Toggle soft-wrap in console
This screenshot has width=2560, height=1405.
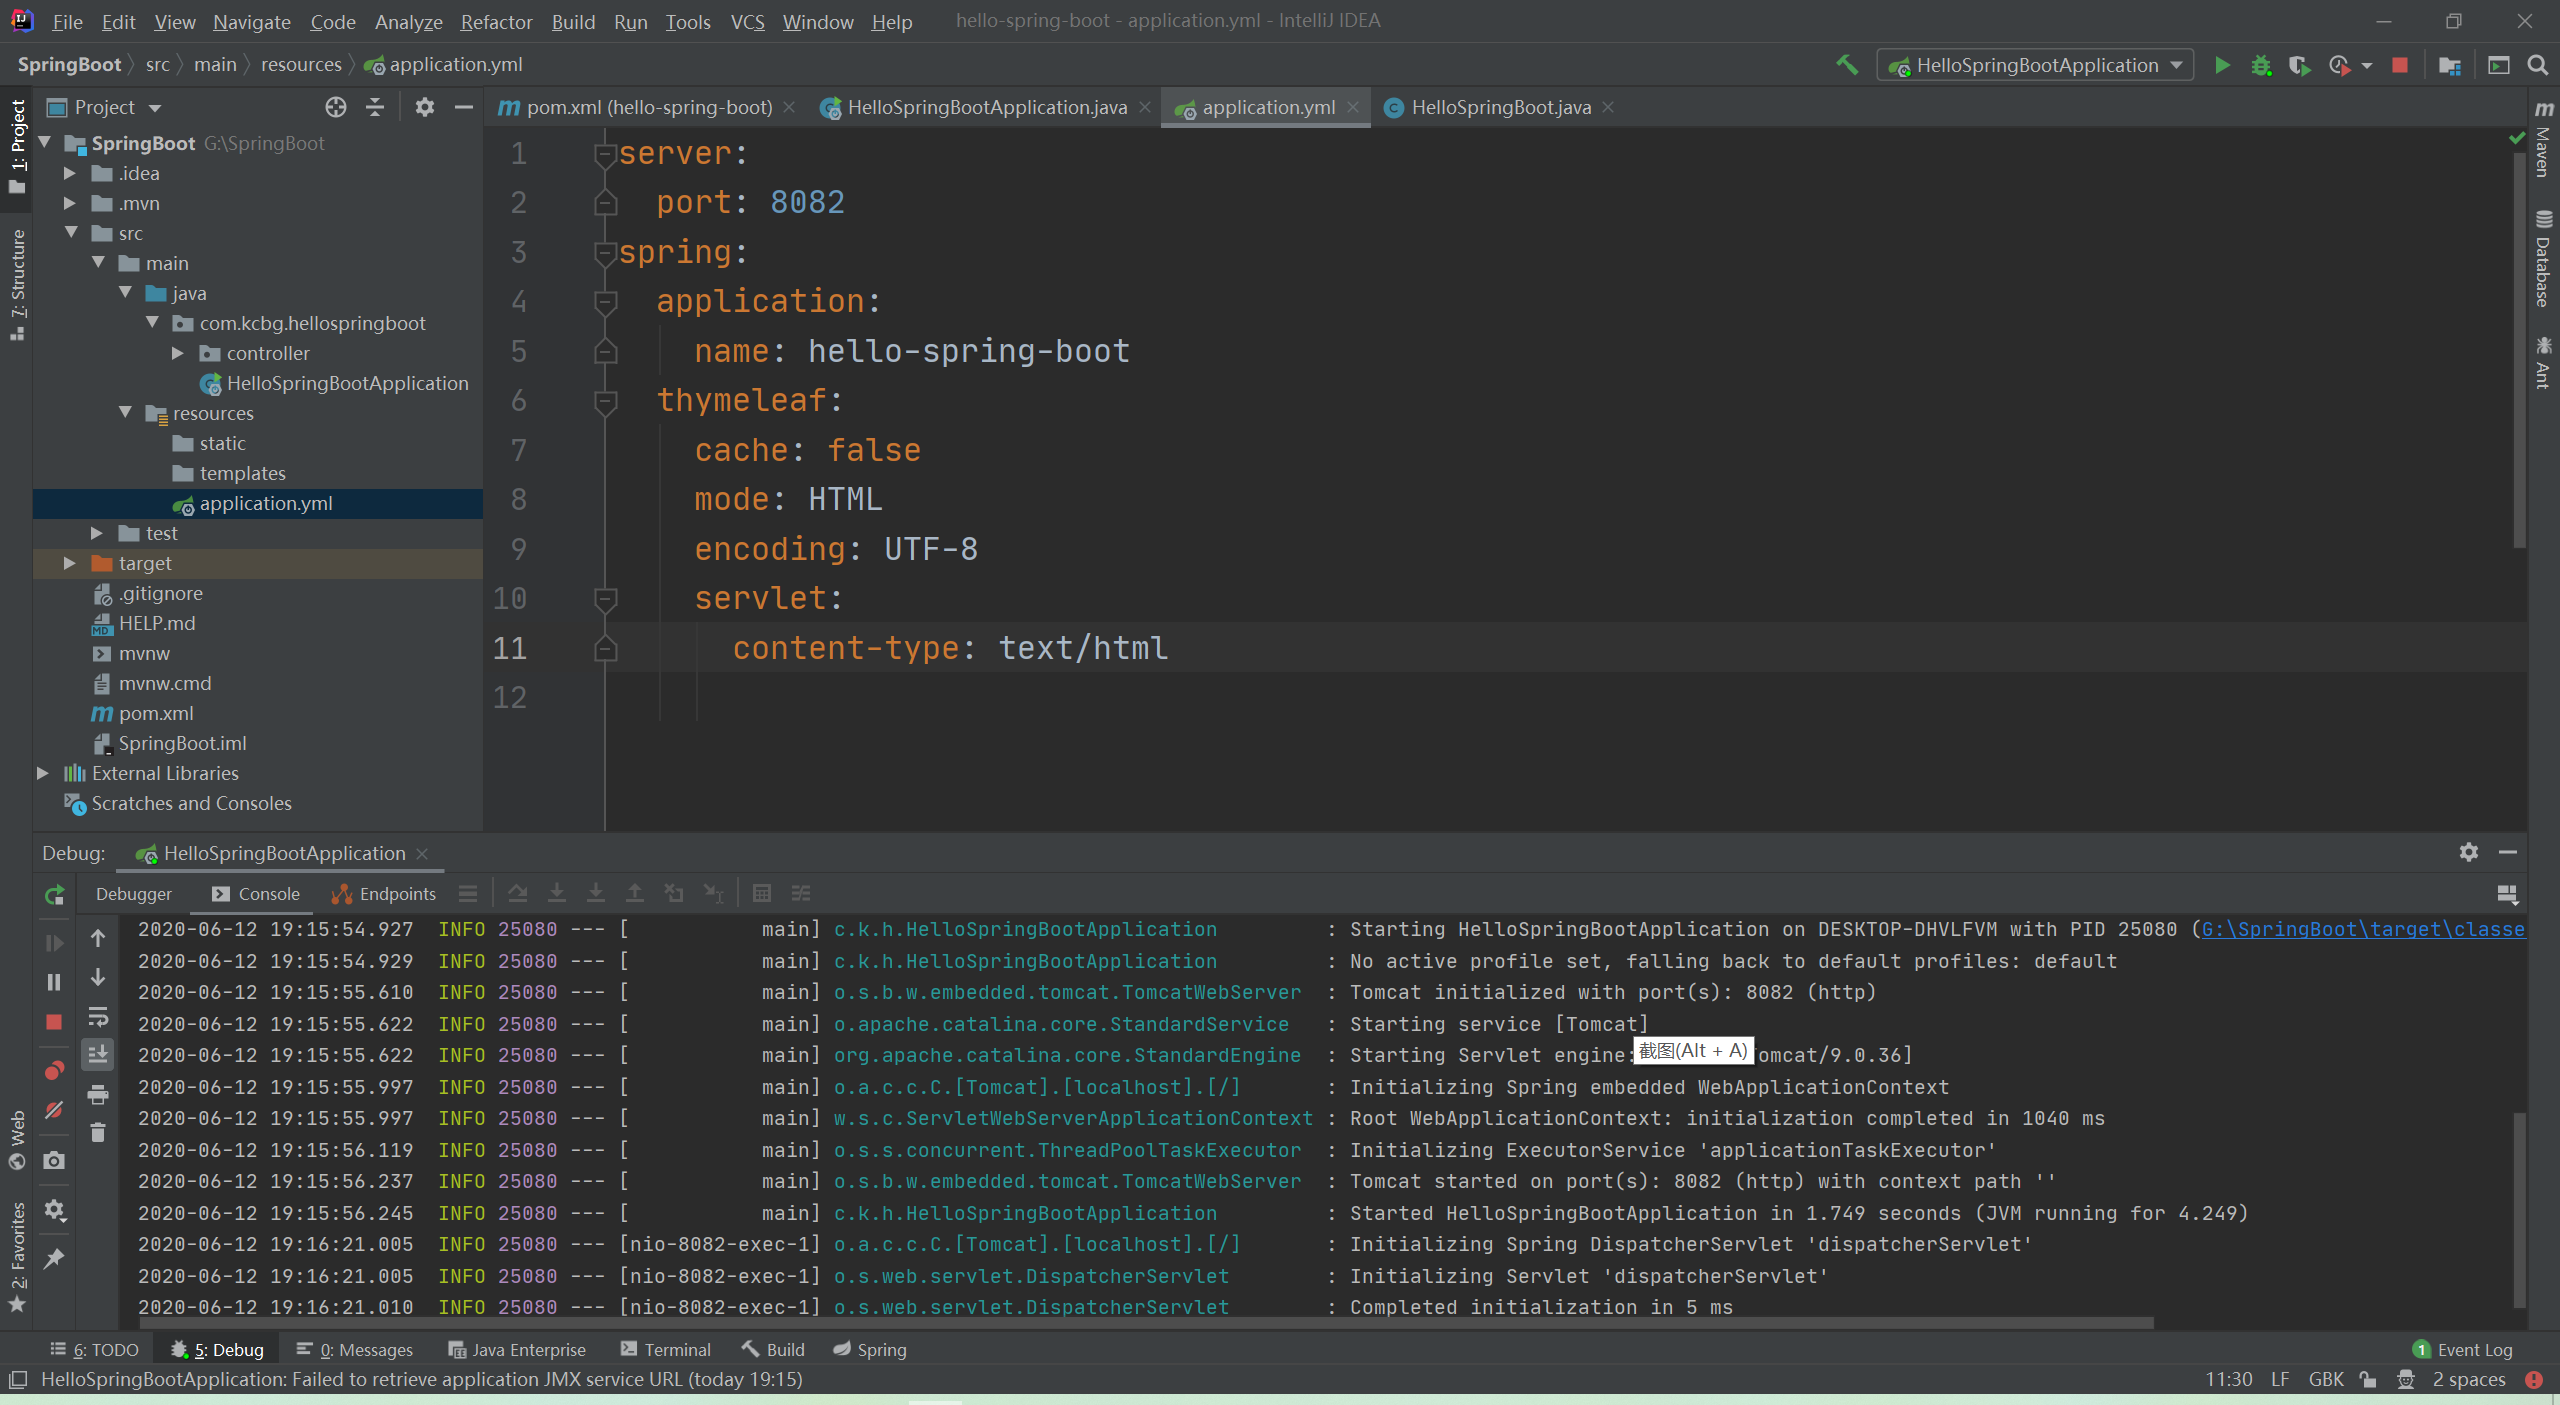click(x=98, y=1017)
